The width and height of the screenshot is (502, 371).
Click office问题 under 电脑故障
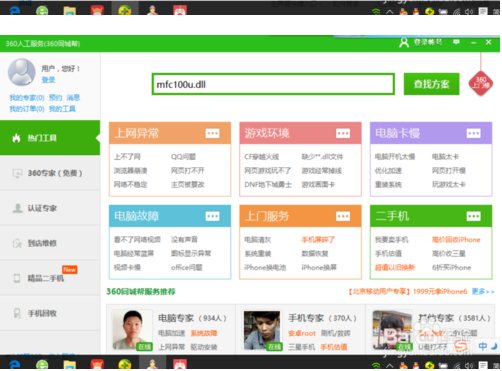[187, 267]
